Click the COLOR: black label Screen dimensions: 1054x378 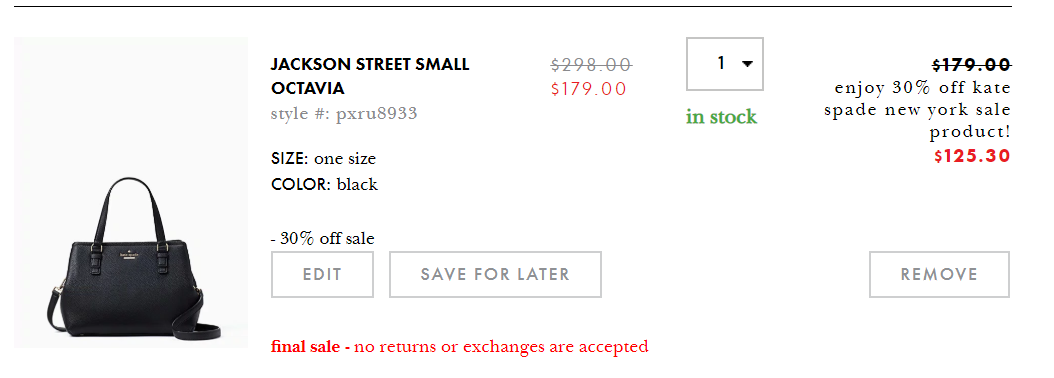[324, 184]
